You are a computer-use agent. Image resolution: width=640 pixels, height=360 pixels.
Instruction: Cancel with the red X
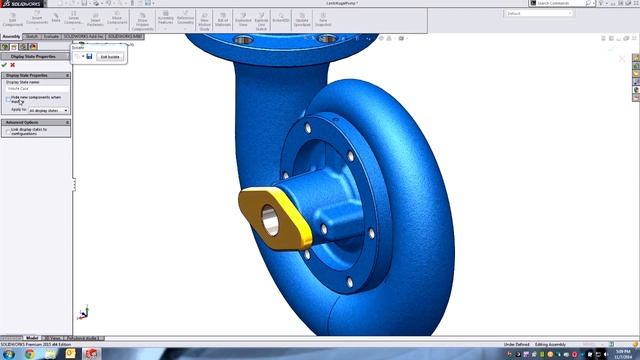point(13,65)
